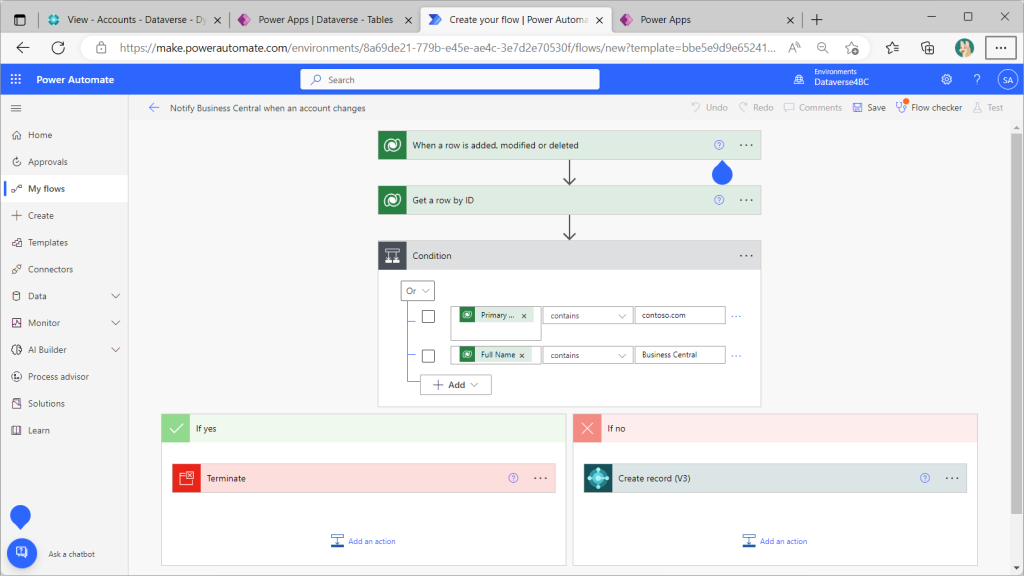Open the Or group operator dropdown
This screenshot has width=1024, height=576.
click(x=417, y=291)
